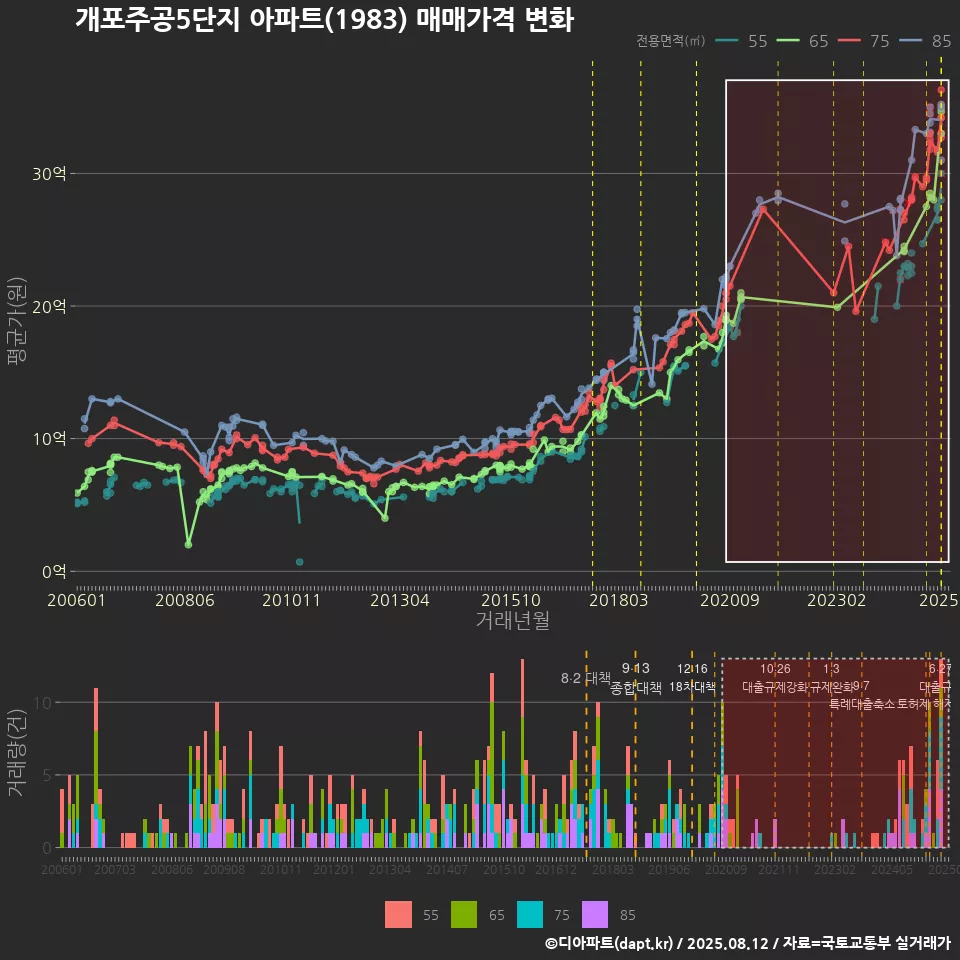
Task: Click the 85 legend line in top legend
Action: pyautogui.click(x=910, y=41)
